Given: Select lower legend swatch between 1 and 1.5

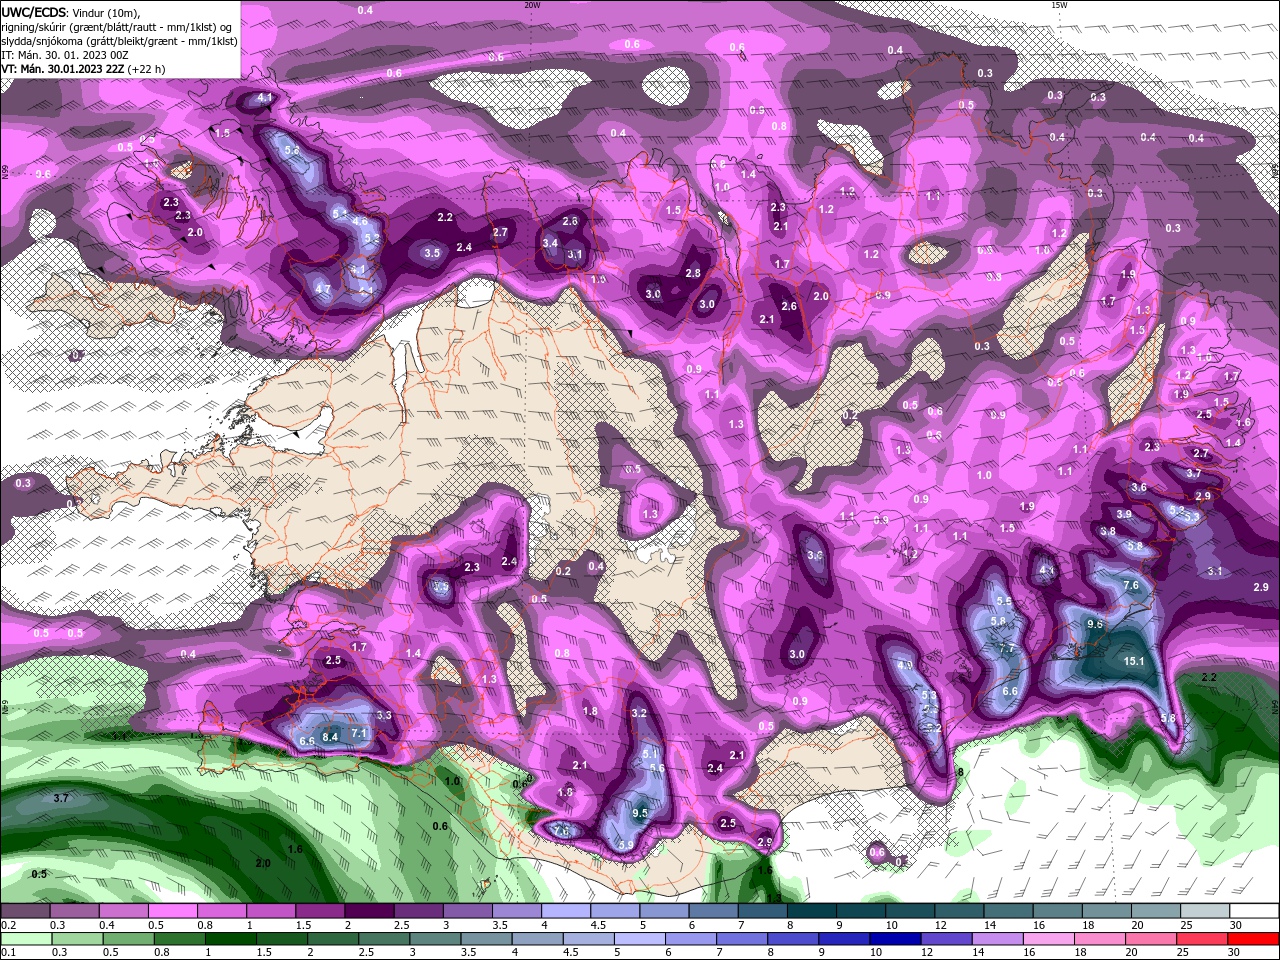Looking at the screenshot, I should [231, 938].
